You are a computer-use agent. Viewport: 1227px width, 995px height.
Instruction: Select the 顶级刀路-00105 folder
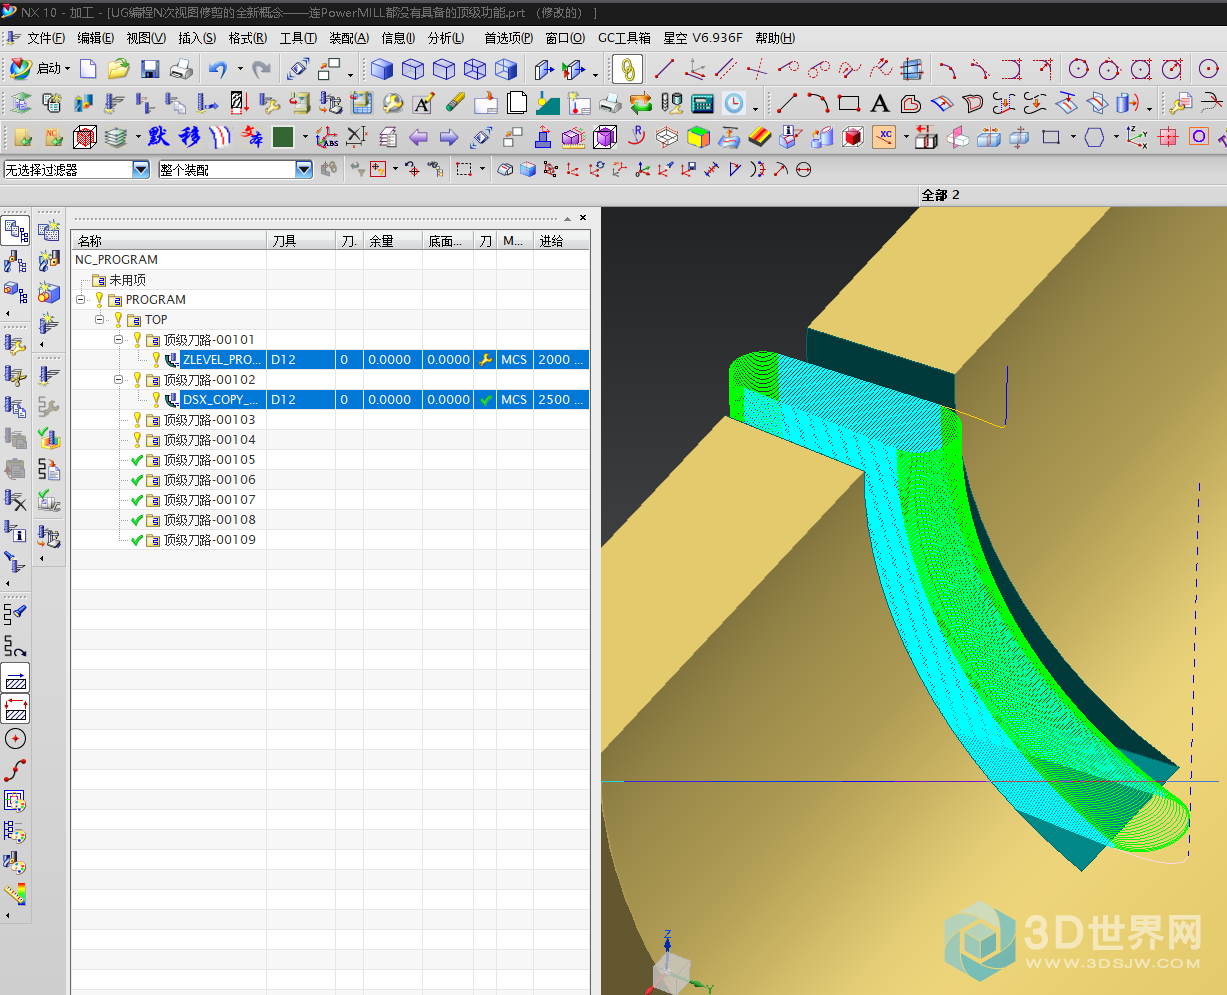[x=209, y=460]
